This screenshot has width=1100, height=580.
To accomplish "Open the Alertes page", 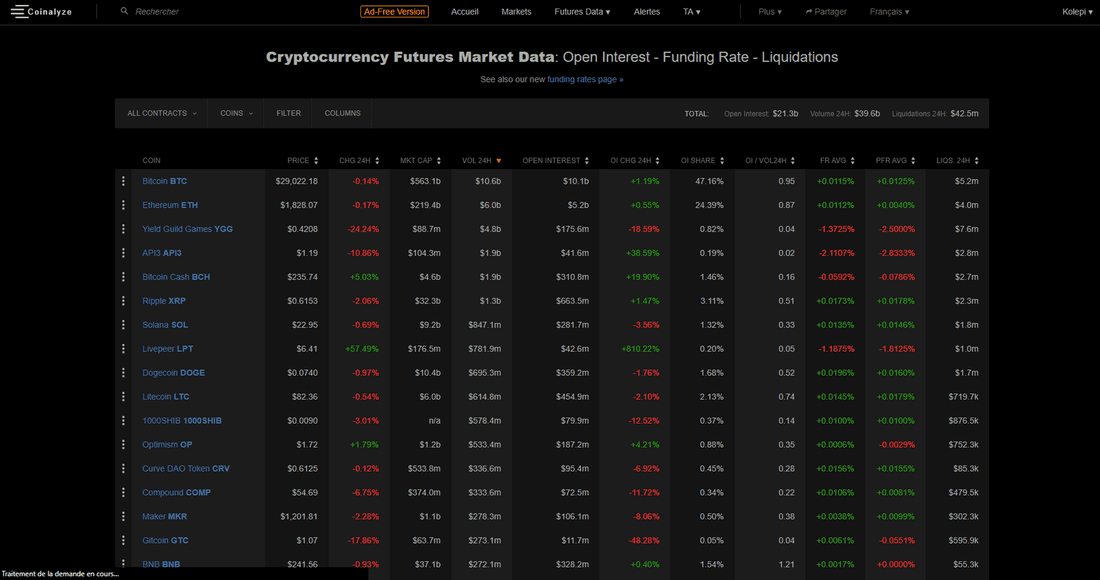I will point(647,12).
